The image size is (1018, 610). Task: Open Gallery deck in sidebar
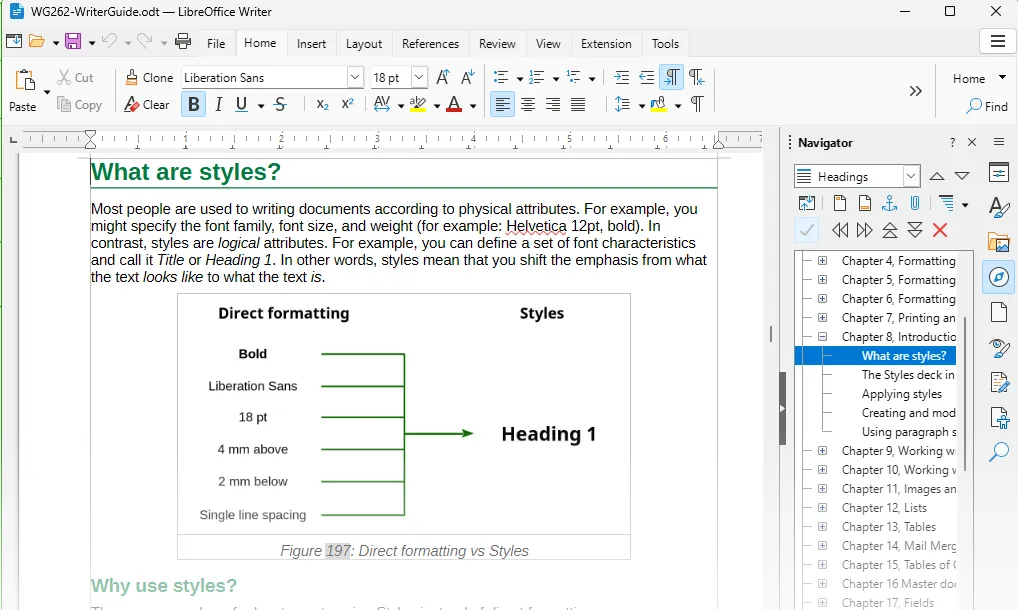pyautogui.click(x=999, y=243)
